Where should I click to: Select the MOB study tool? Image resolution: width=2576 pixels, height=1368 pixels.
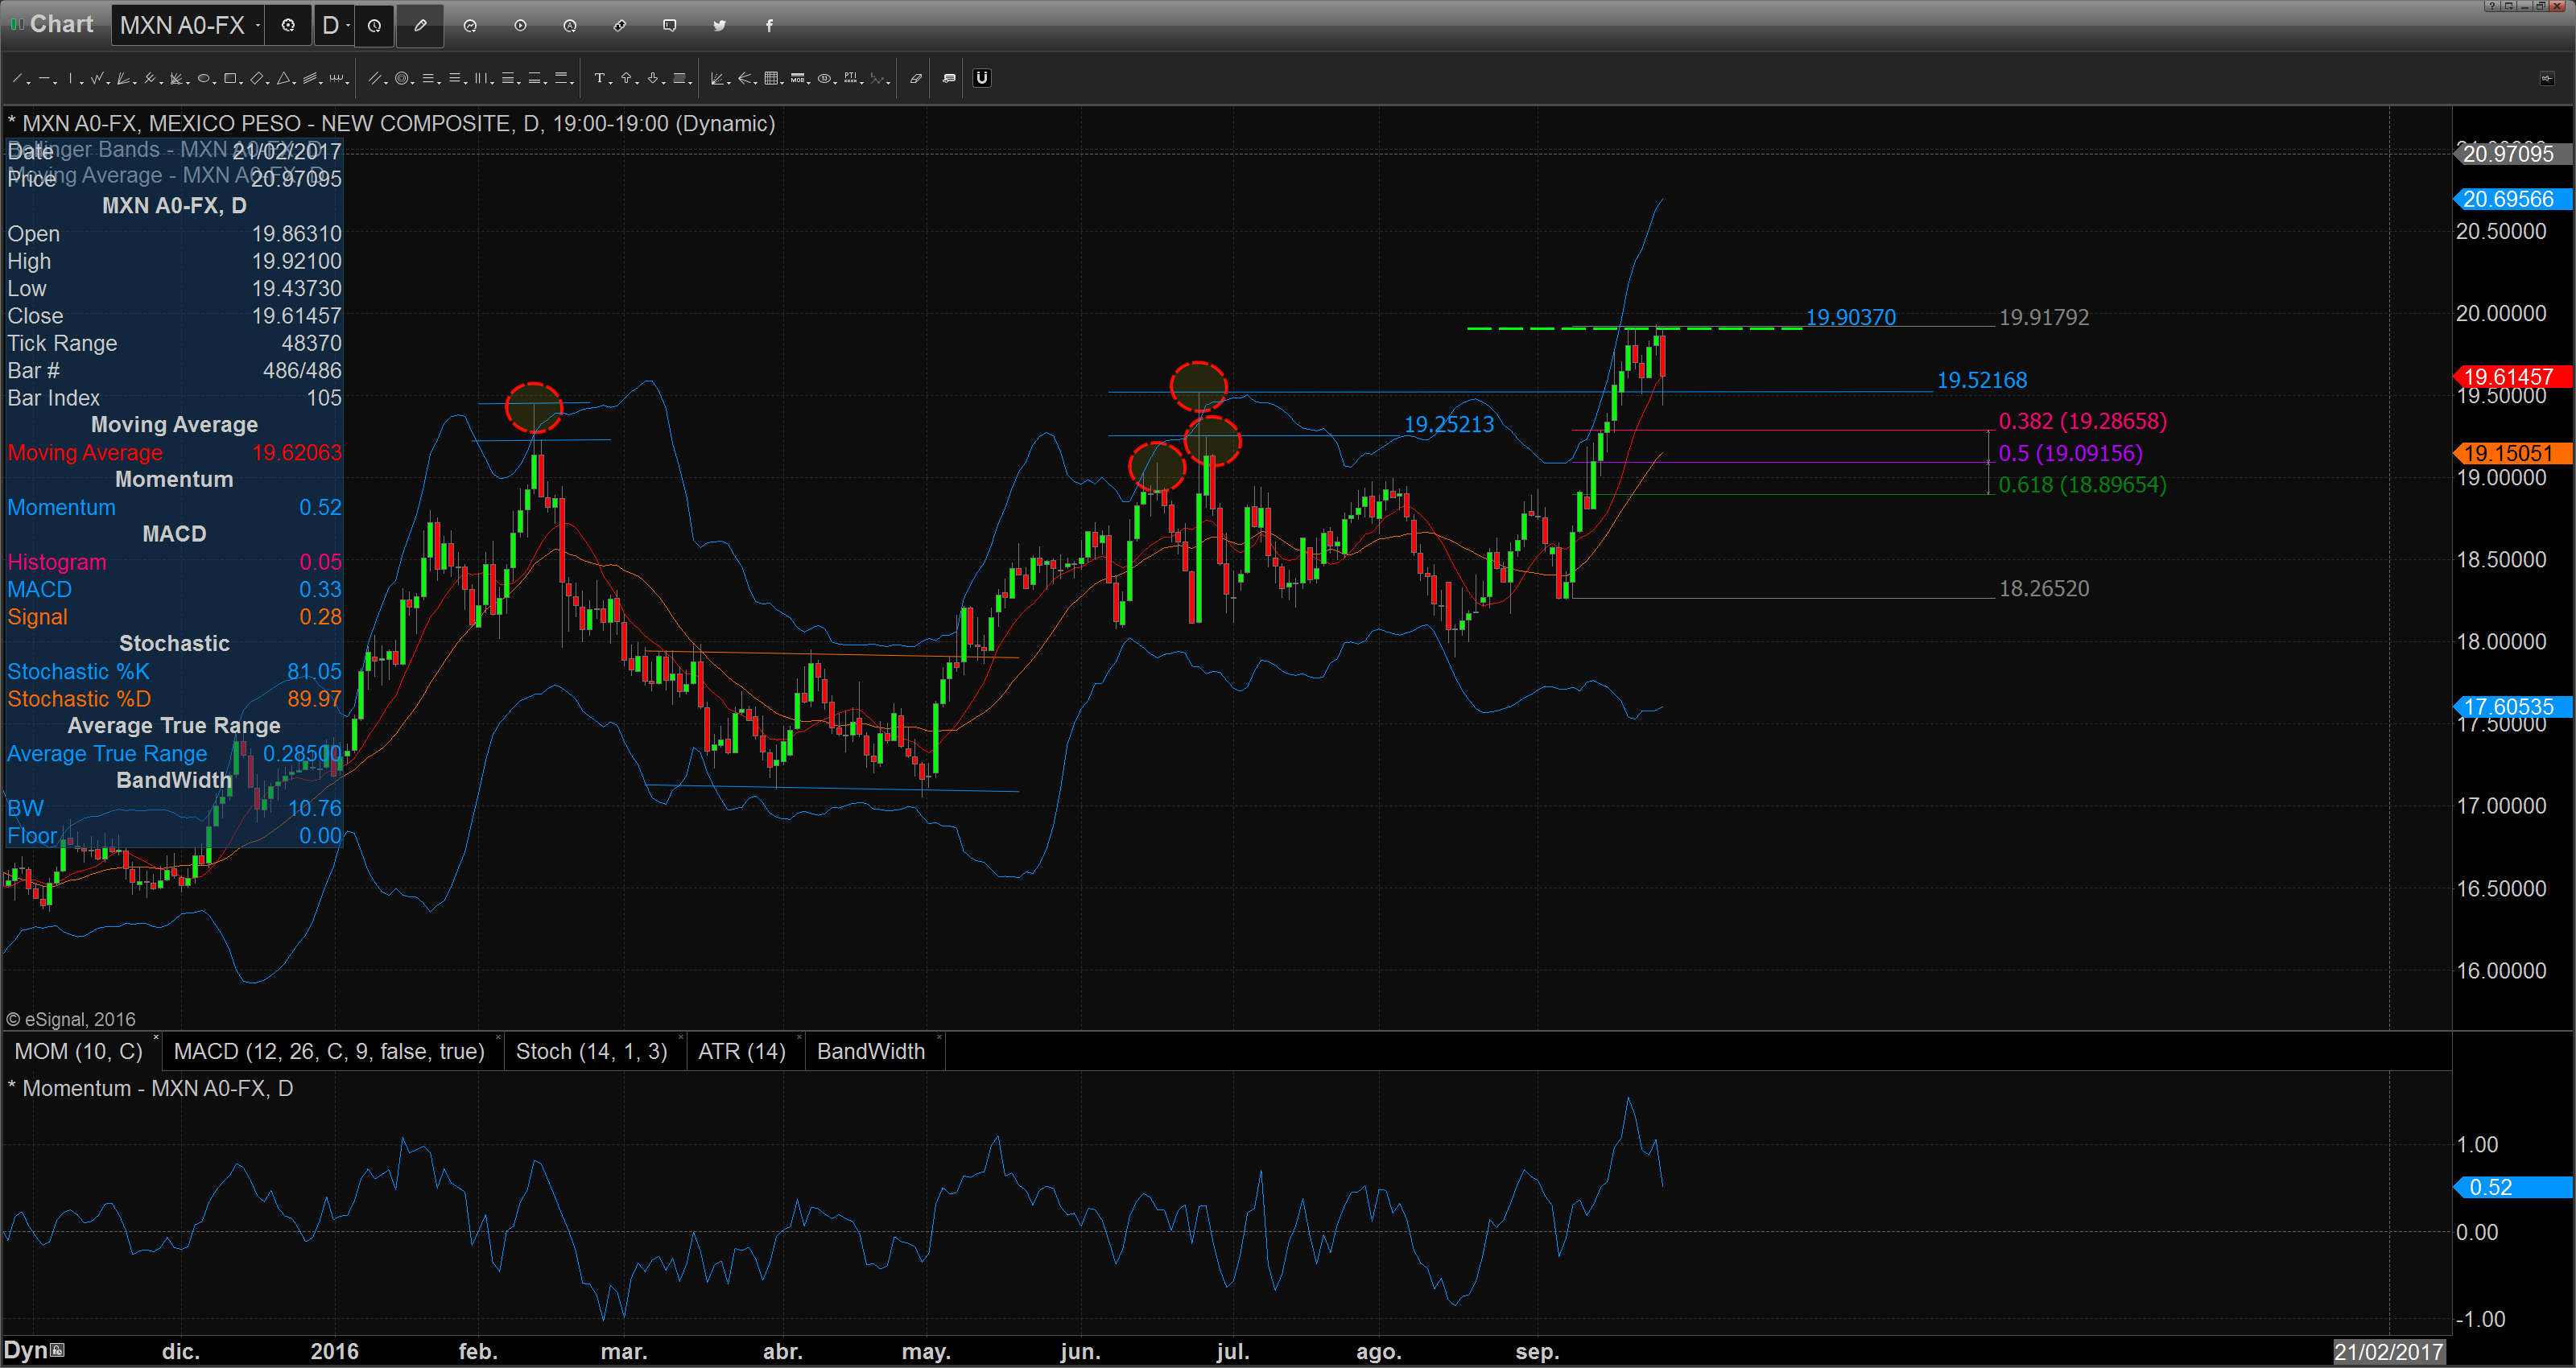point(797,78)
